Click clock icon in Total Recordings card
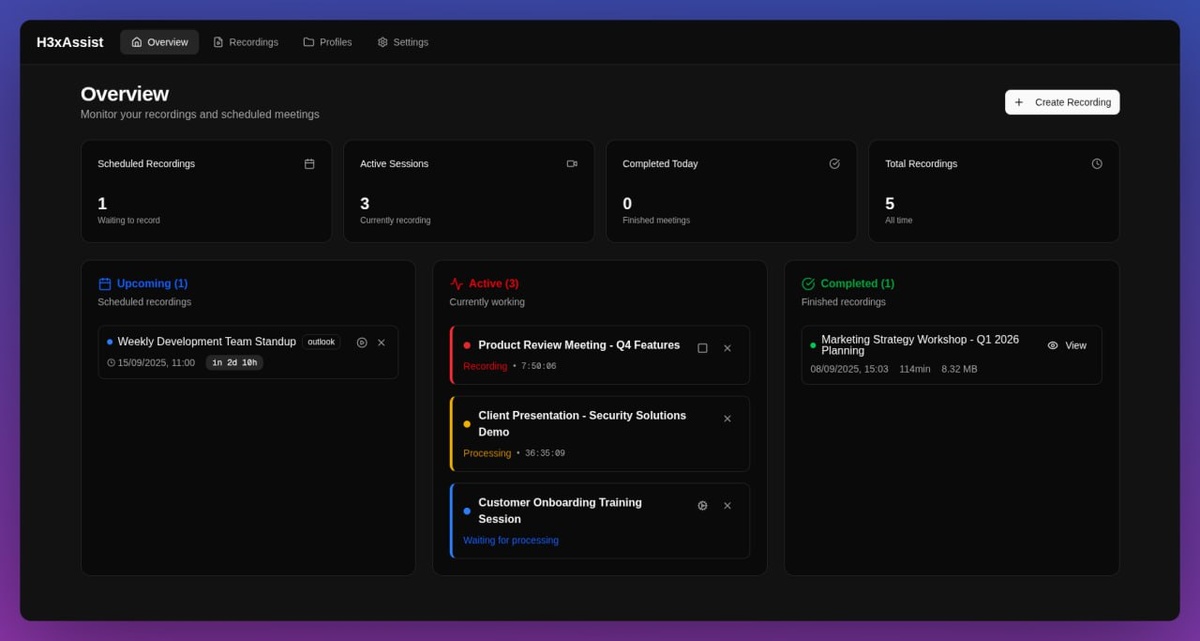Screen dimensions: 1200x641 1097,164
